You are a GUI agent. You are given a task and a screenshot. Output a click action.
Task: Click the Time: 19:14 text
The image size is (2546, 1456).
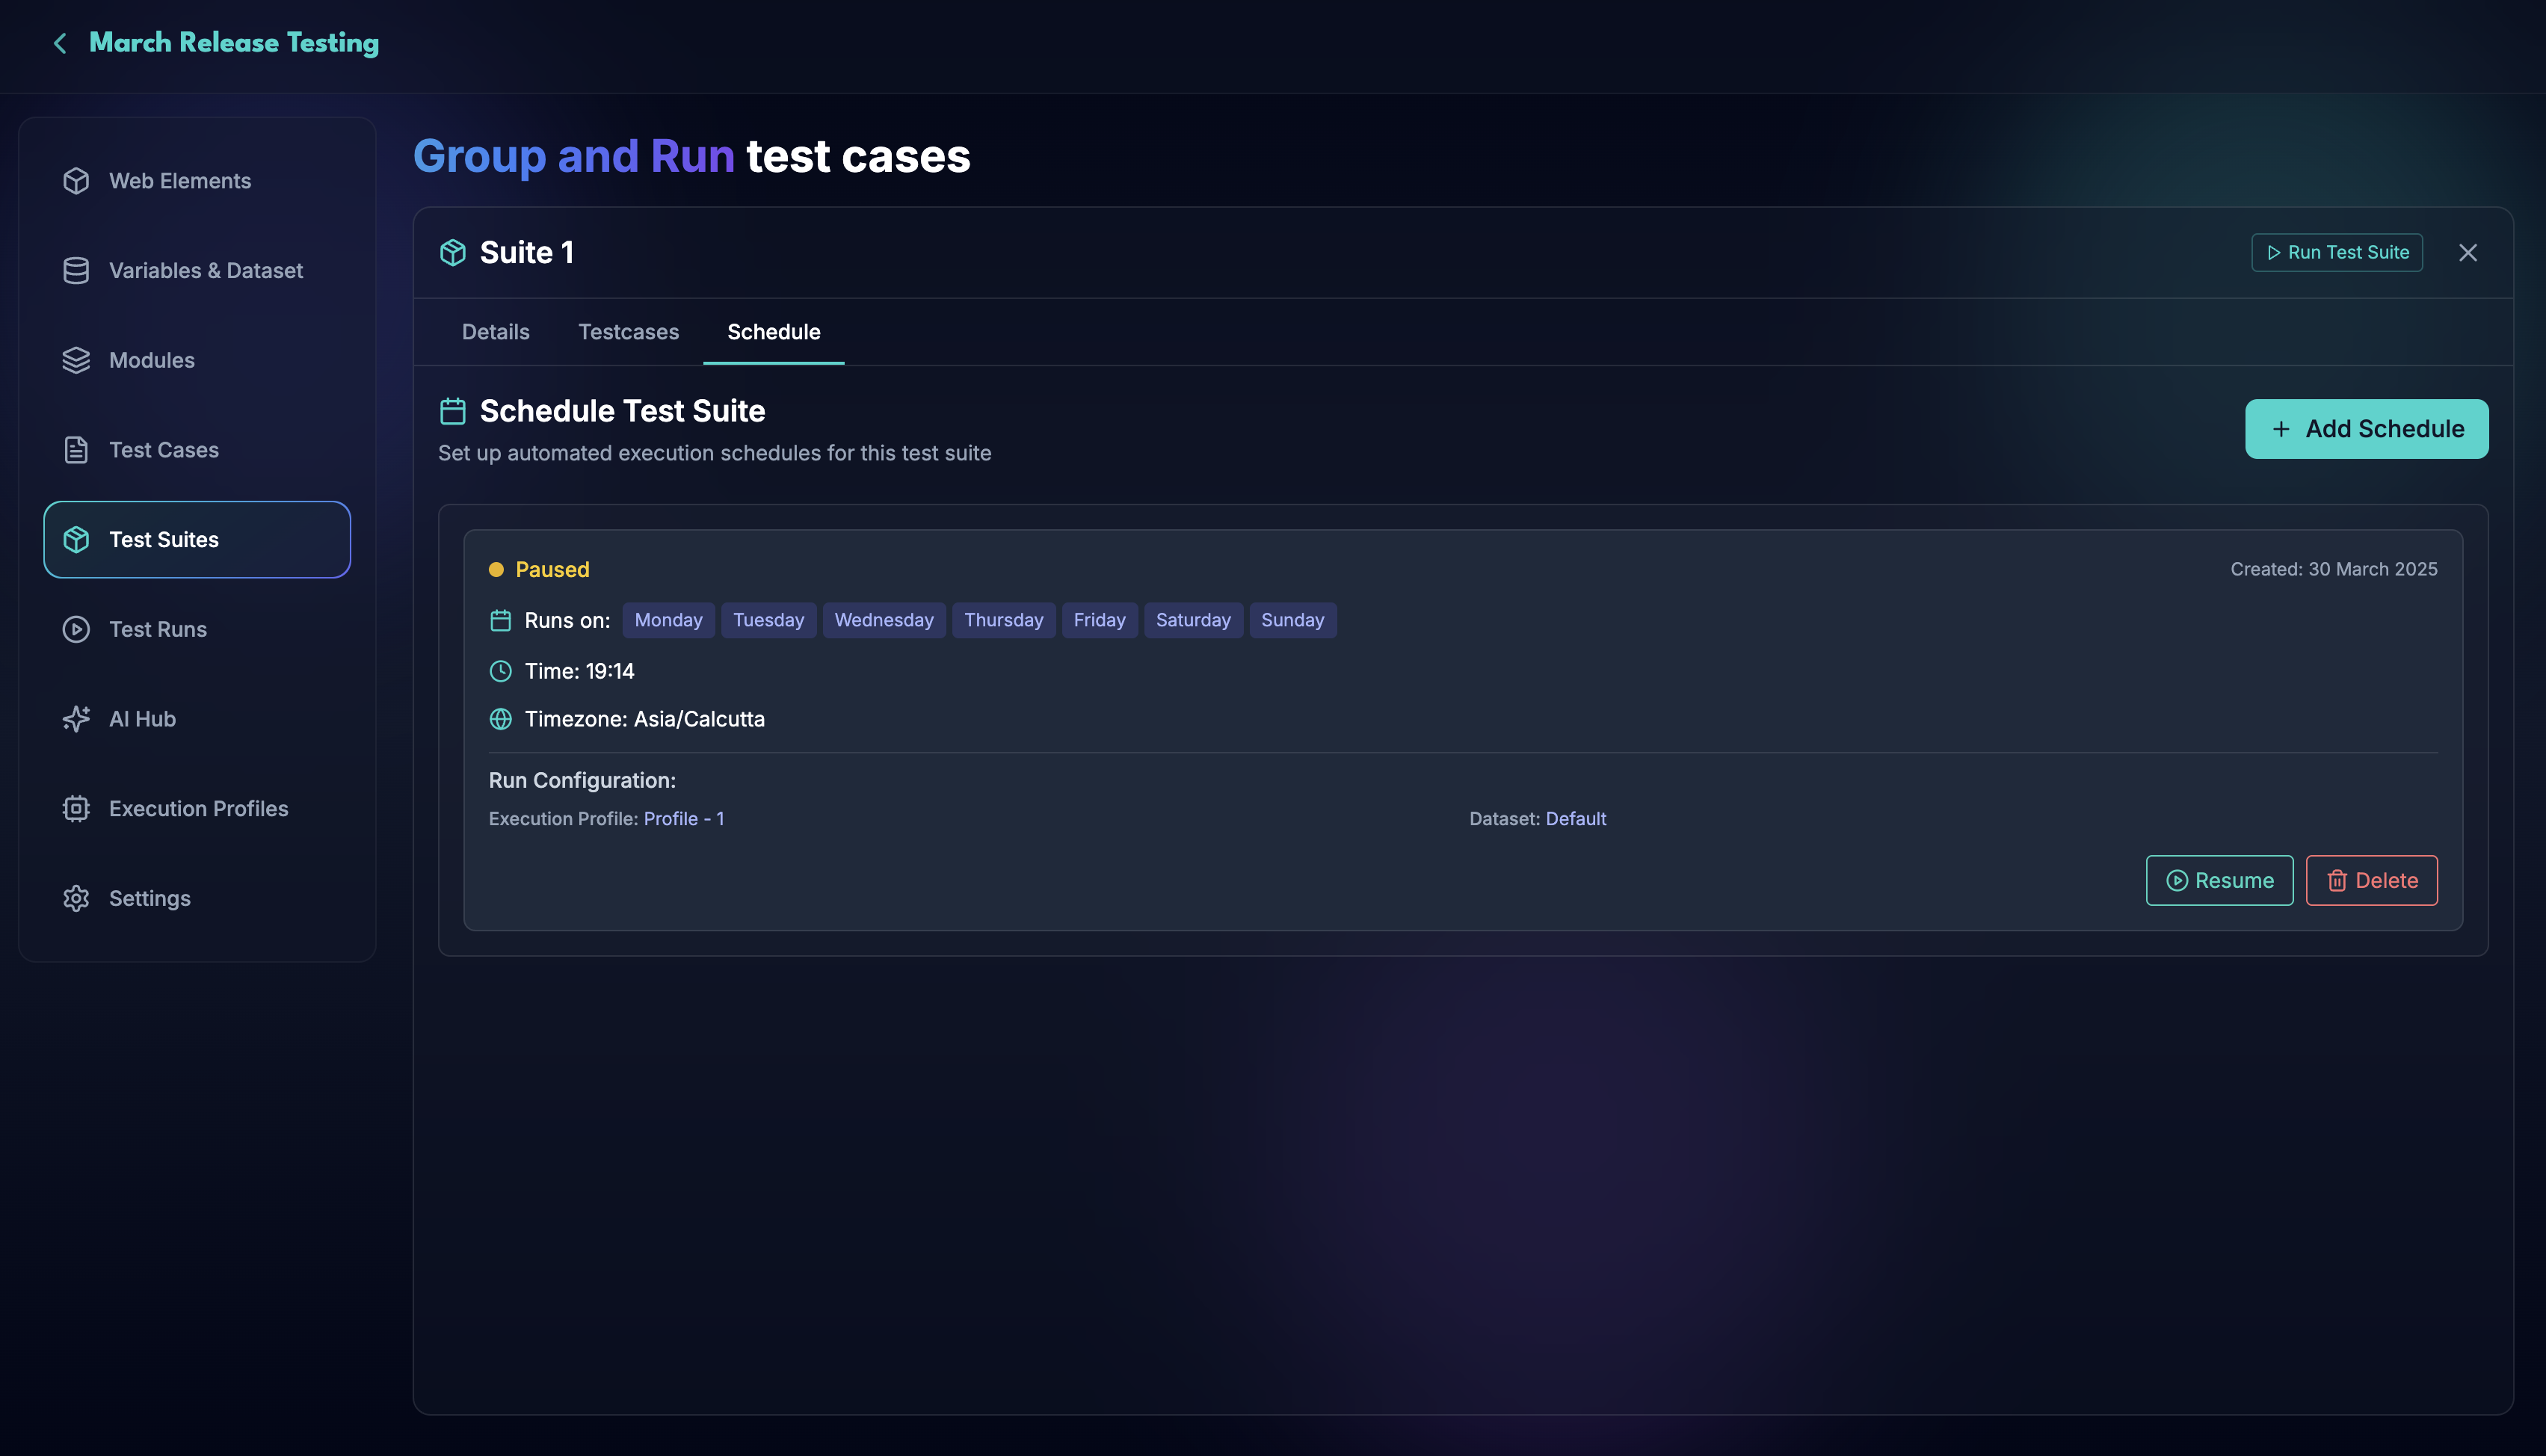(580, 671)
